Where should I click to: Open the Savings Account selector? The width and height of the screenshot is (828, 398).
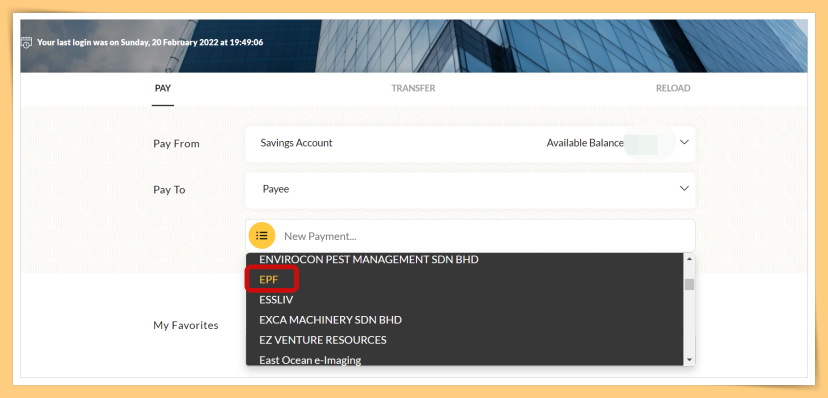click(x=470, y=144)
